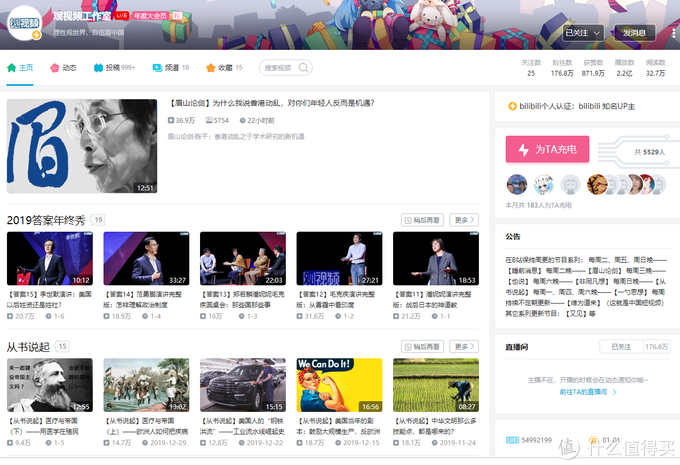This screenshot has height=465, width=680.
Task: Switch to the 动态 tab
Action: [63, 68]
